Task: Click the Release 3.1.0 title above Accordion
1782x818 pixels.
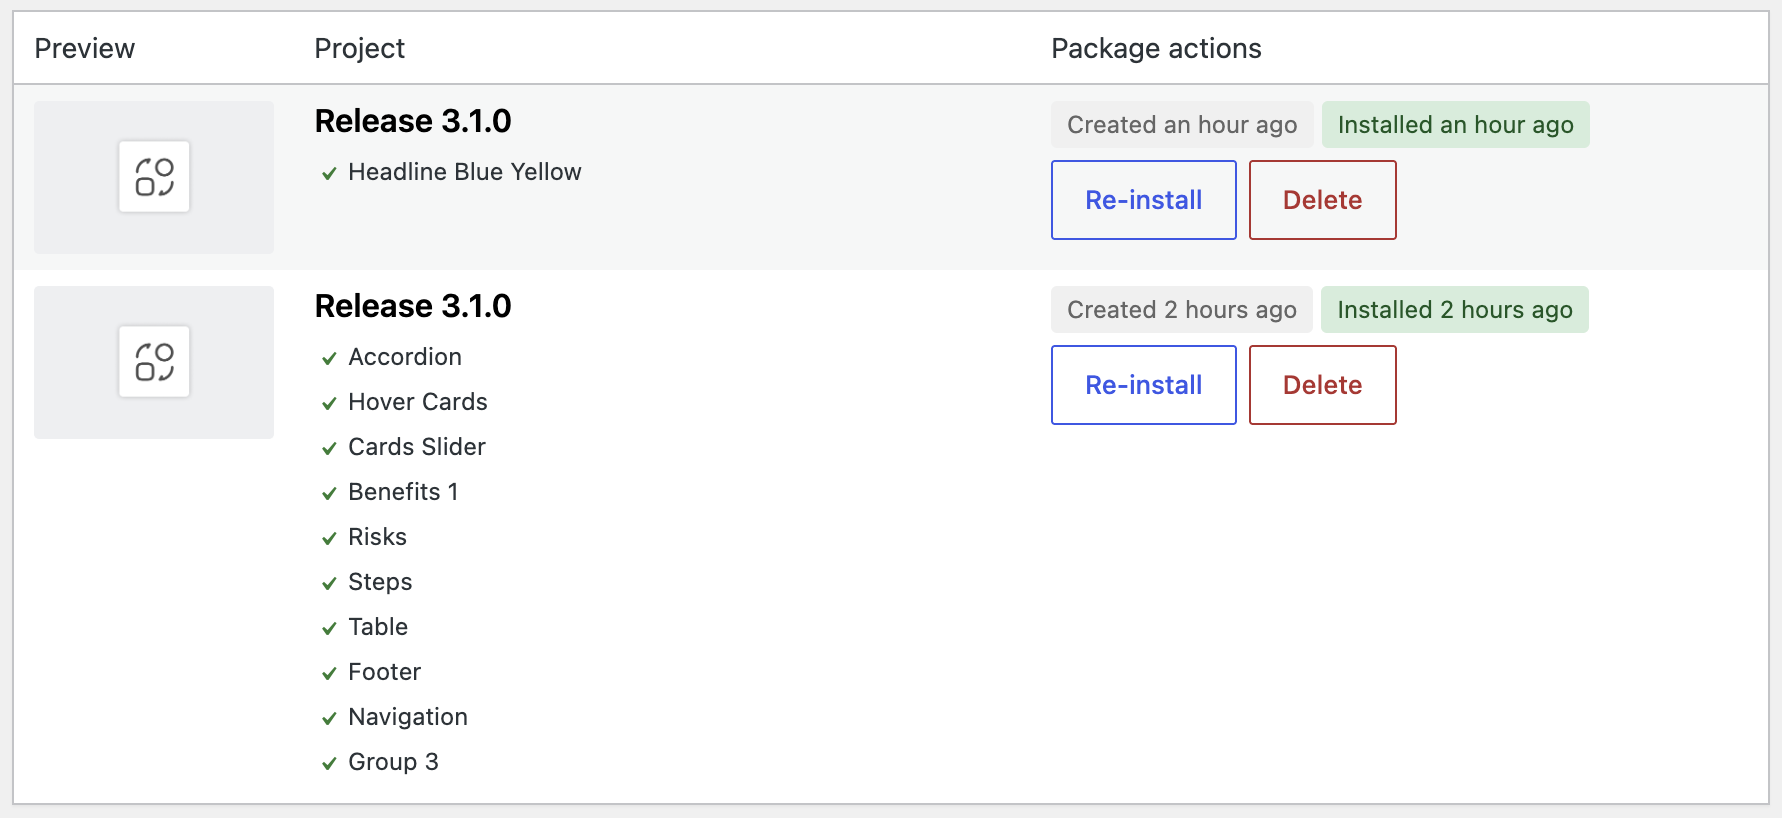Action: (x=413, y=306)
